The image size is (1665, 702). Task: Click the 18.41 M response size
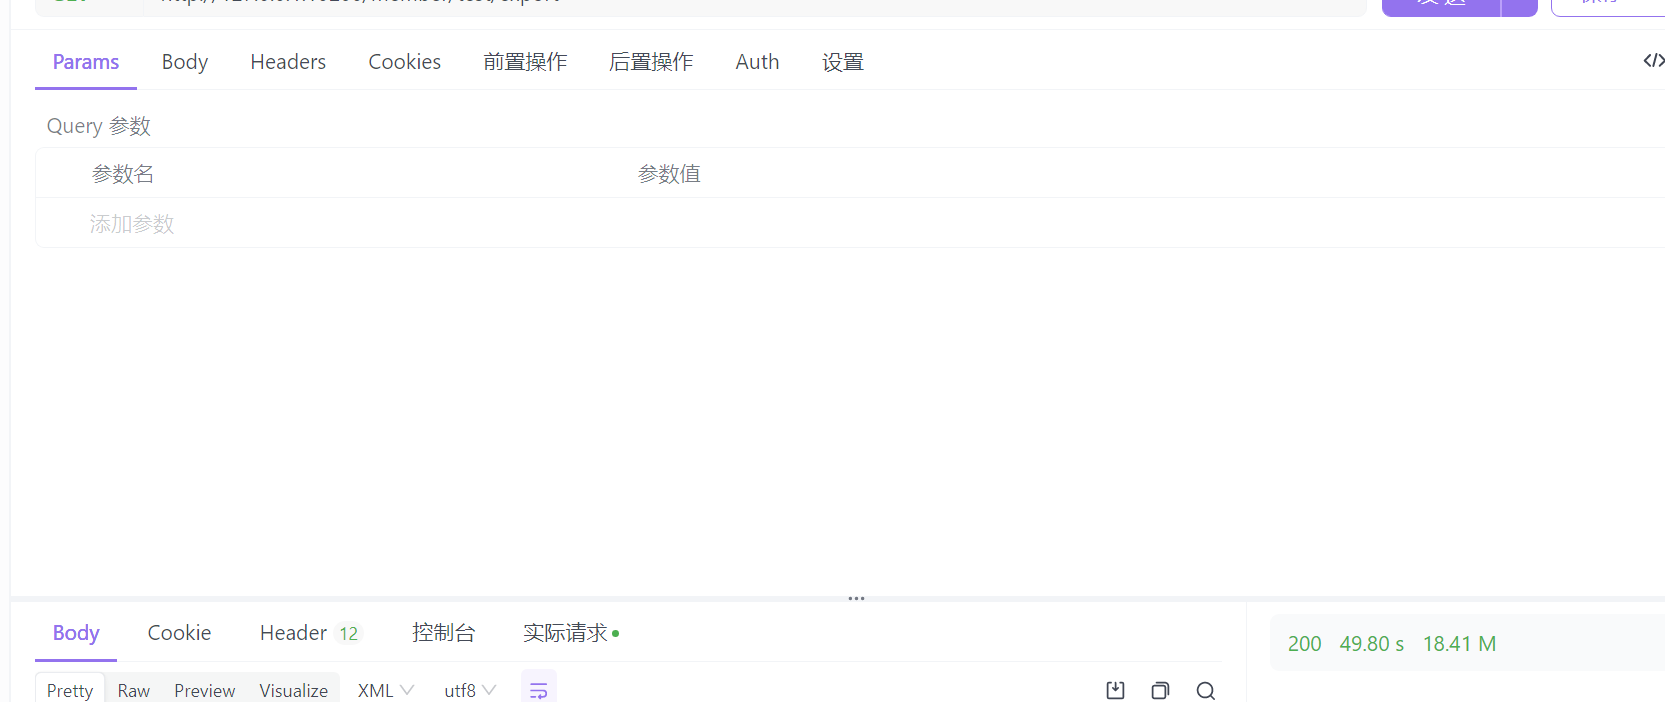tap(1459, 644)
